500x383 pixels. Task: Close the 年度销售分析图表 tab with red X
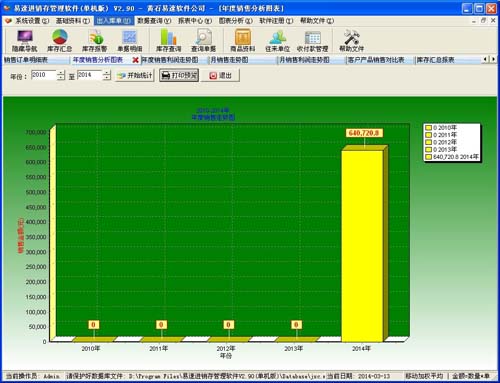135,60
